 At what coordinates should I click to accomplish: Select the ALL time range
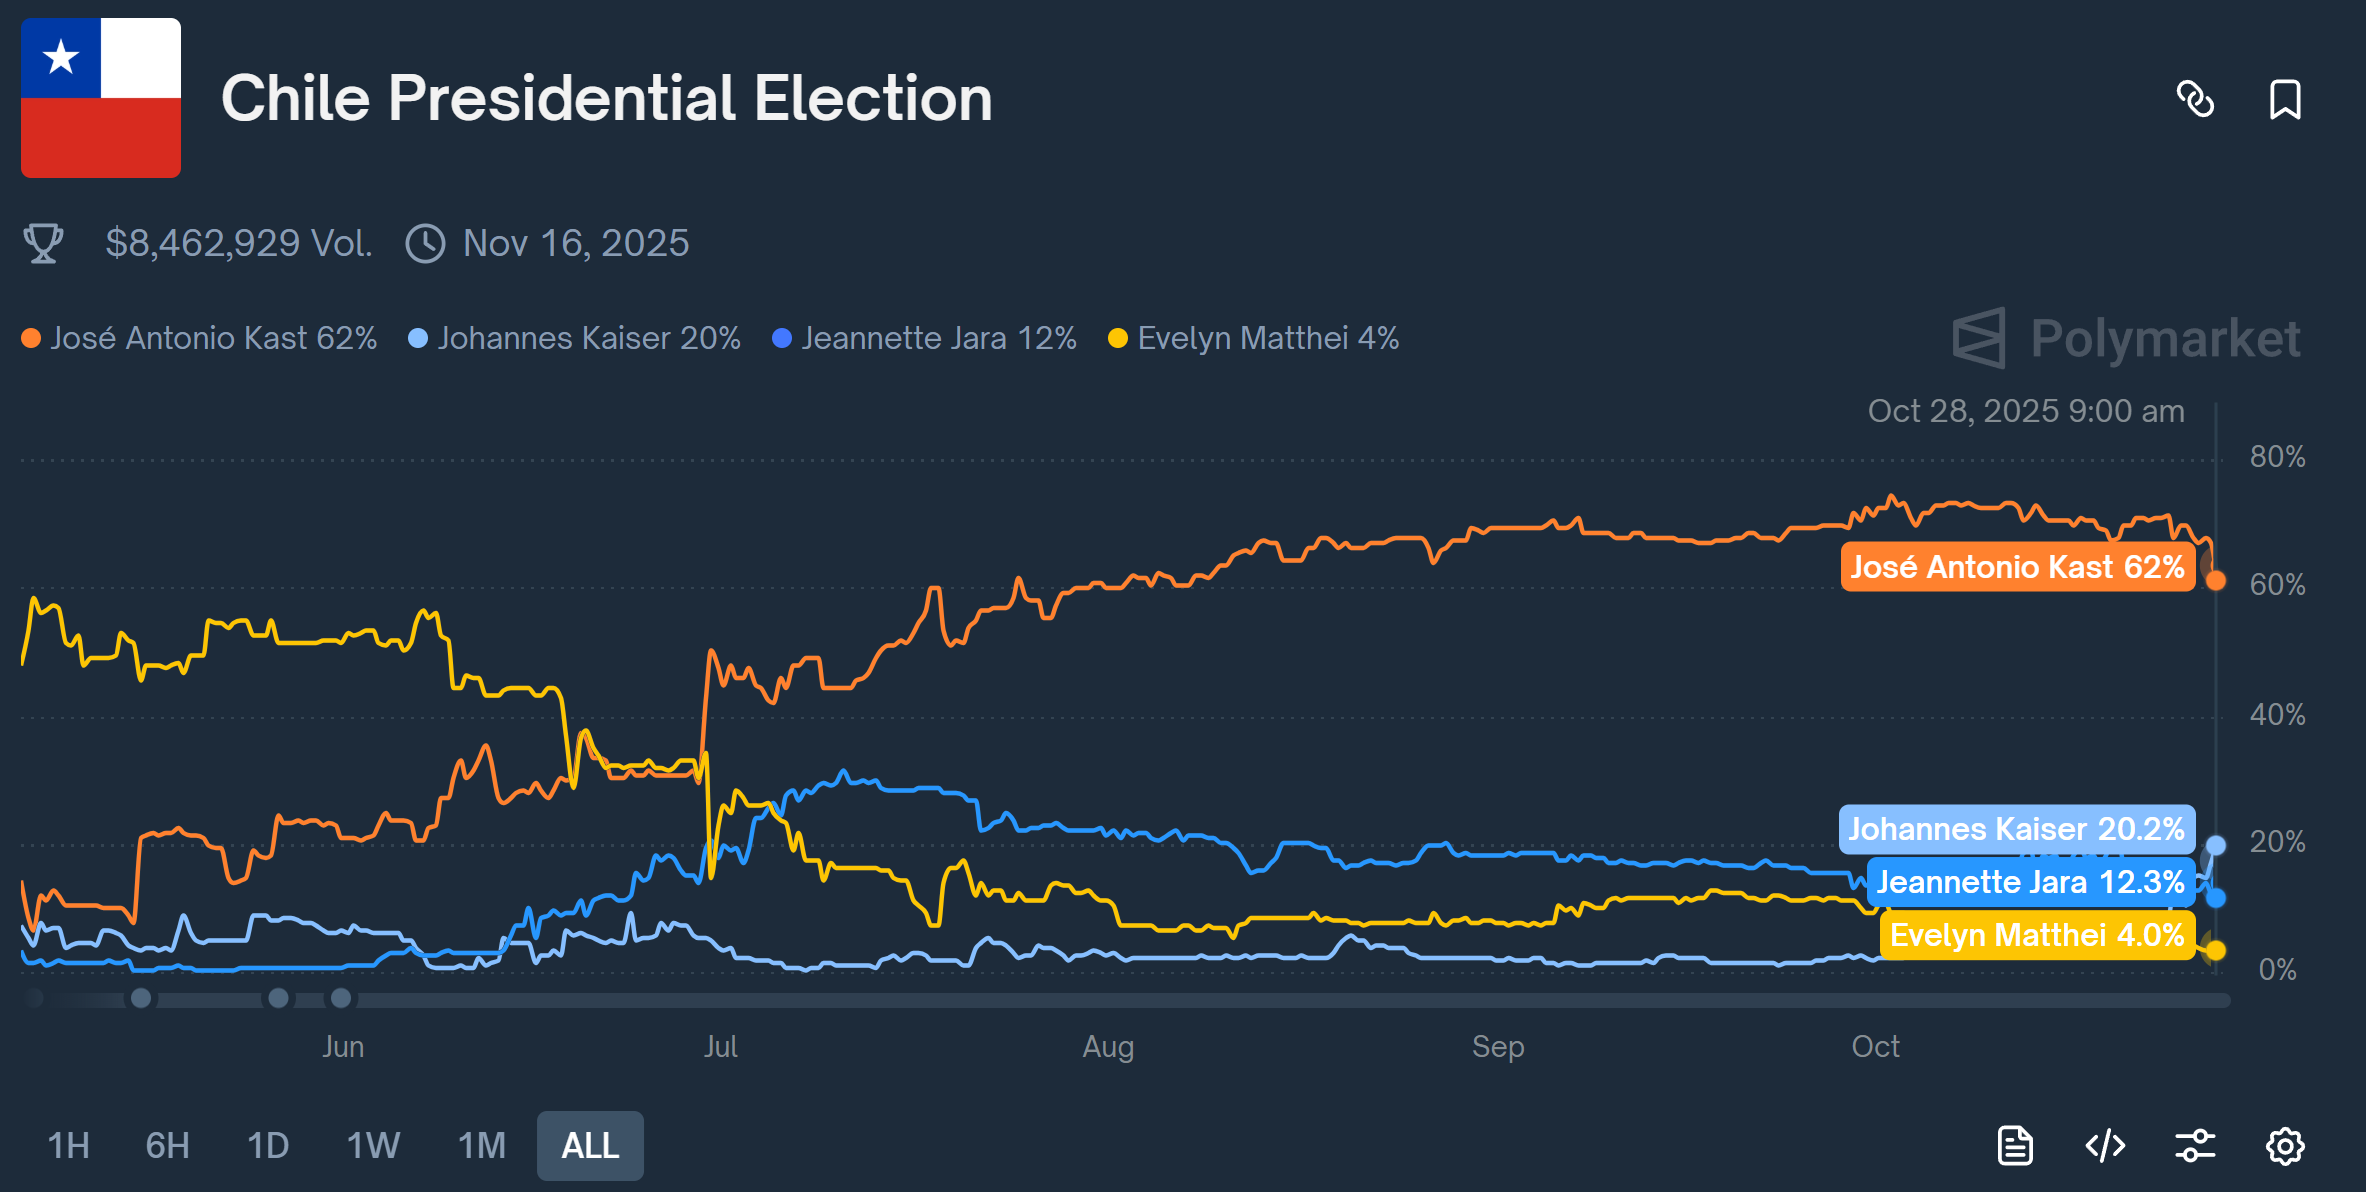(590, 1145)
